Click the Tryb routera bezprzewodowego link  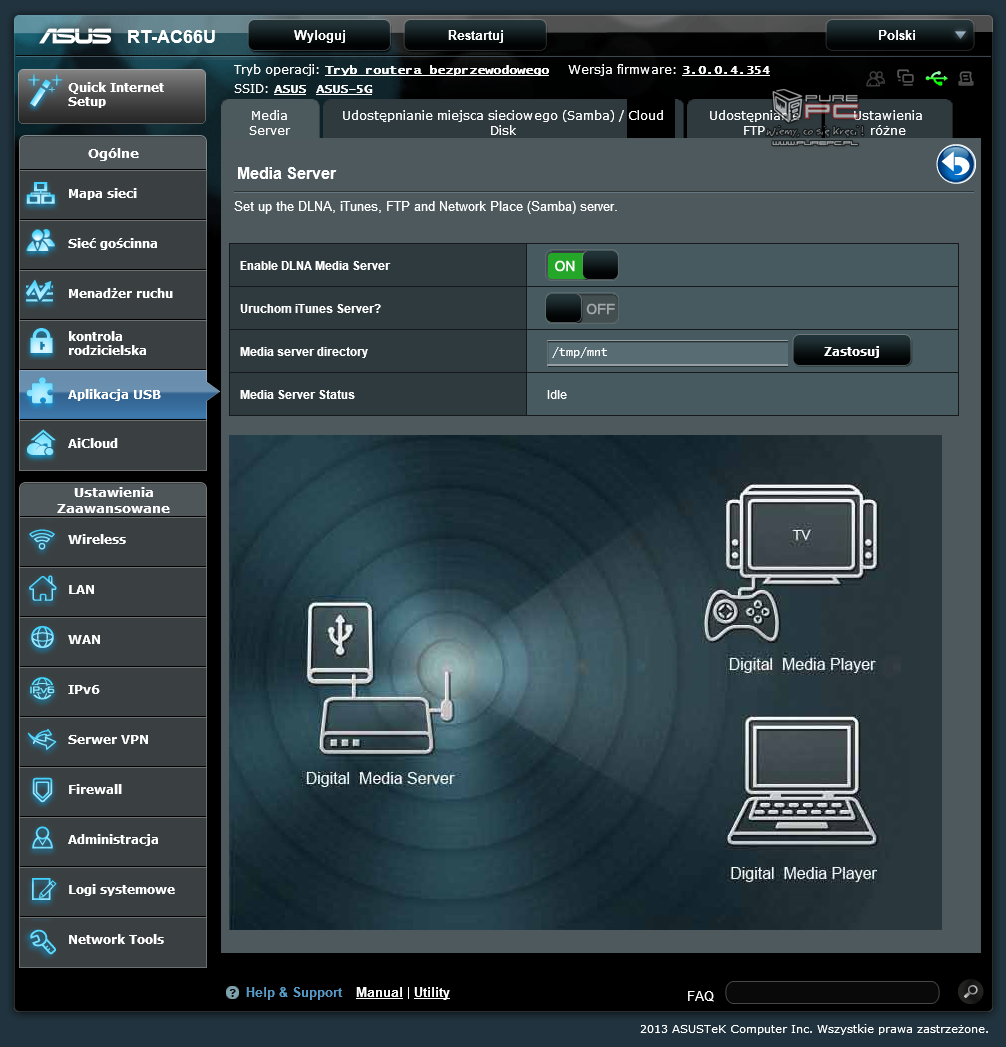point(437,70)
